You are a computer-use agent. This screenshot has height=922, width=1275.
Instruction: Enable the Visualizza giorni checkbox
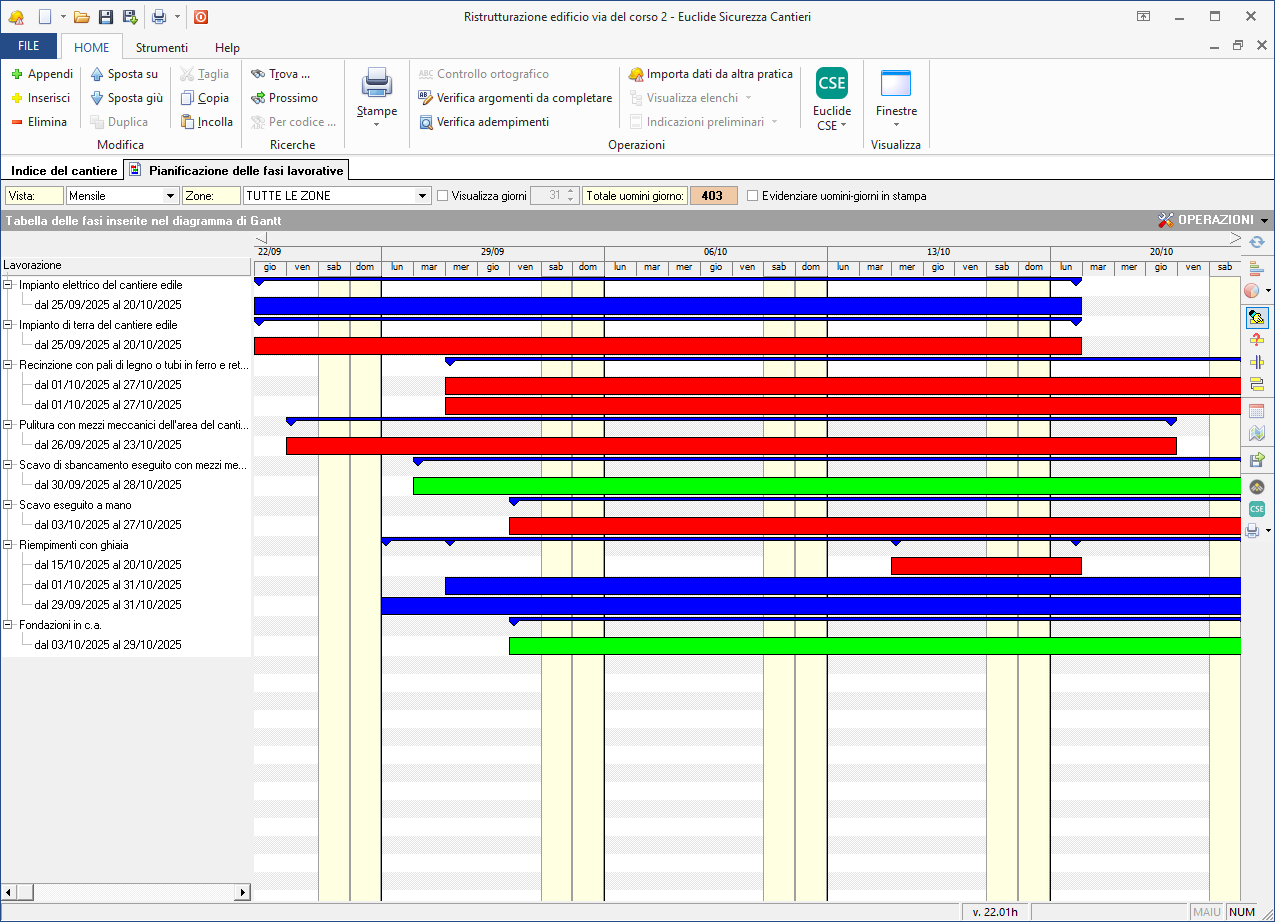[x=443, y=196]
